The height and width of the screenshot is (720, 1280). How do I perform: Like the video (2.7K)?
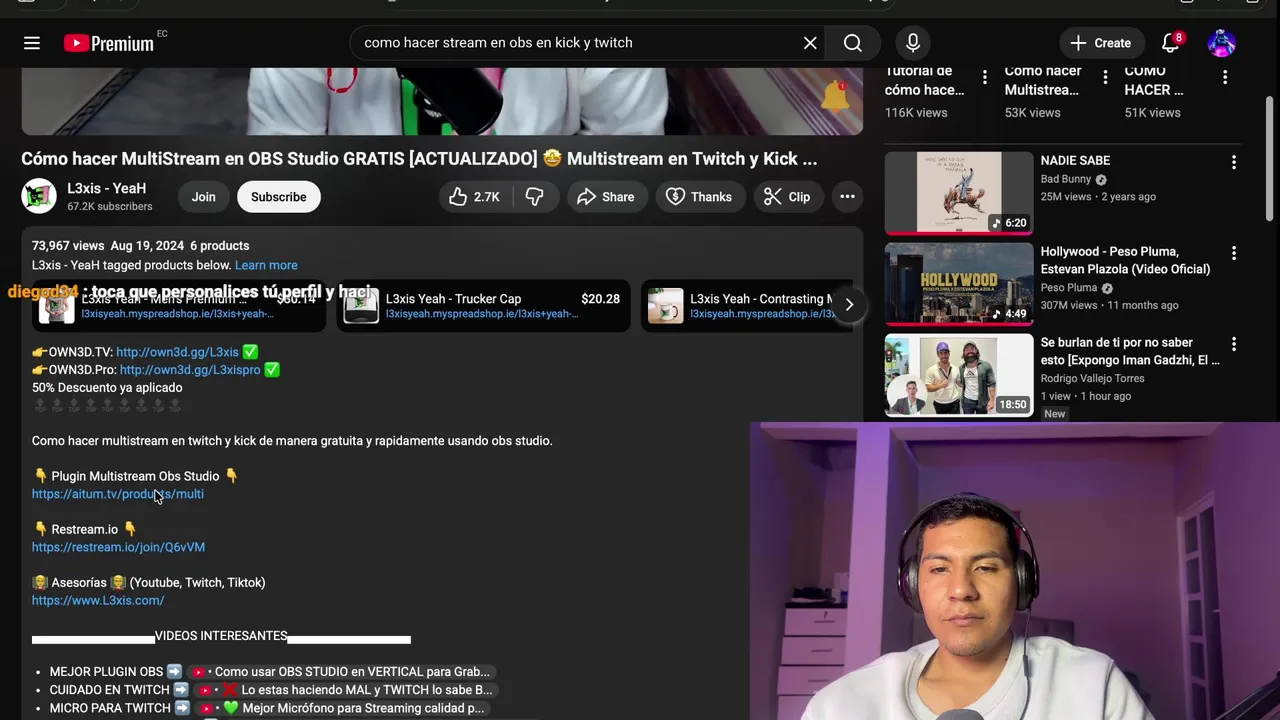point(474,197)
